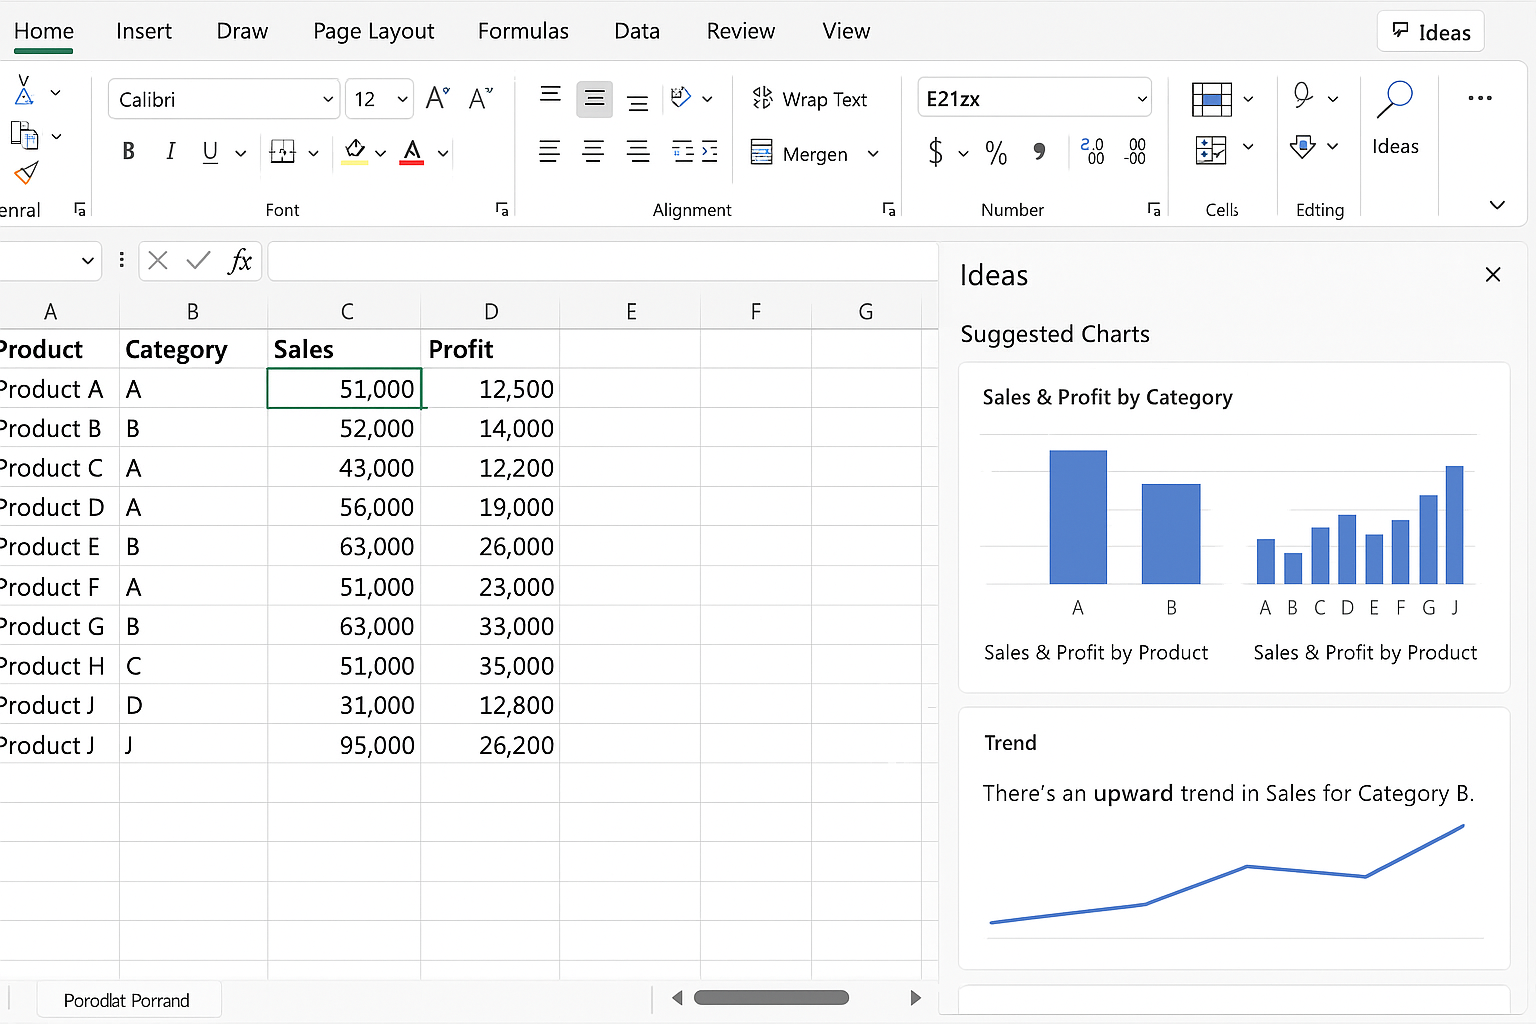Open borders dropdown arrow
The image size is (1536, 1024).
click(x=313, y=153)
